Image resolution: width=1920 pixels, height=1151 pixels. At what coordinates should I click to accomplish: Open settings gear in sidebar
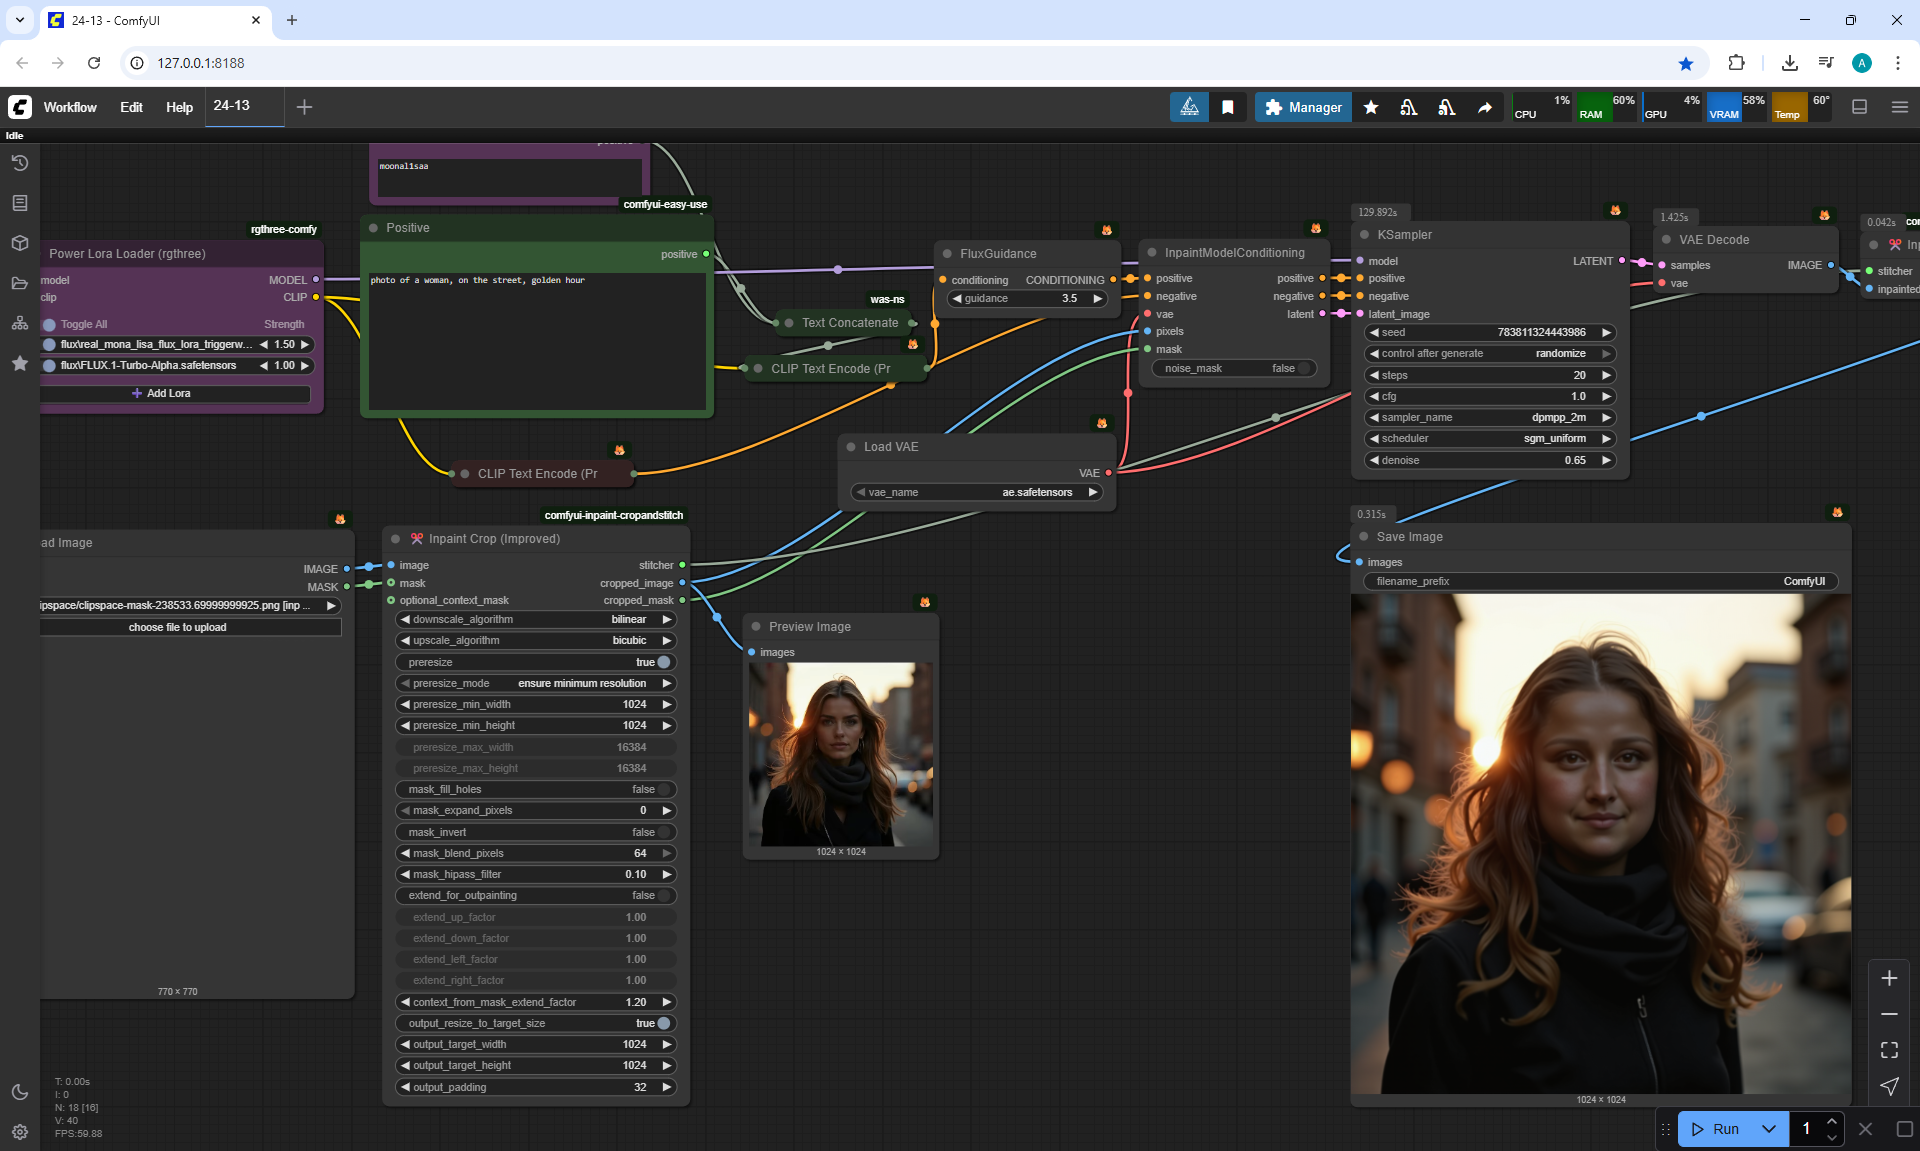(x=19, y=1132)
